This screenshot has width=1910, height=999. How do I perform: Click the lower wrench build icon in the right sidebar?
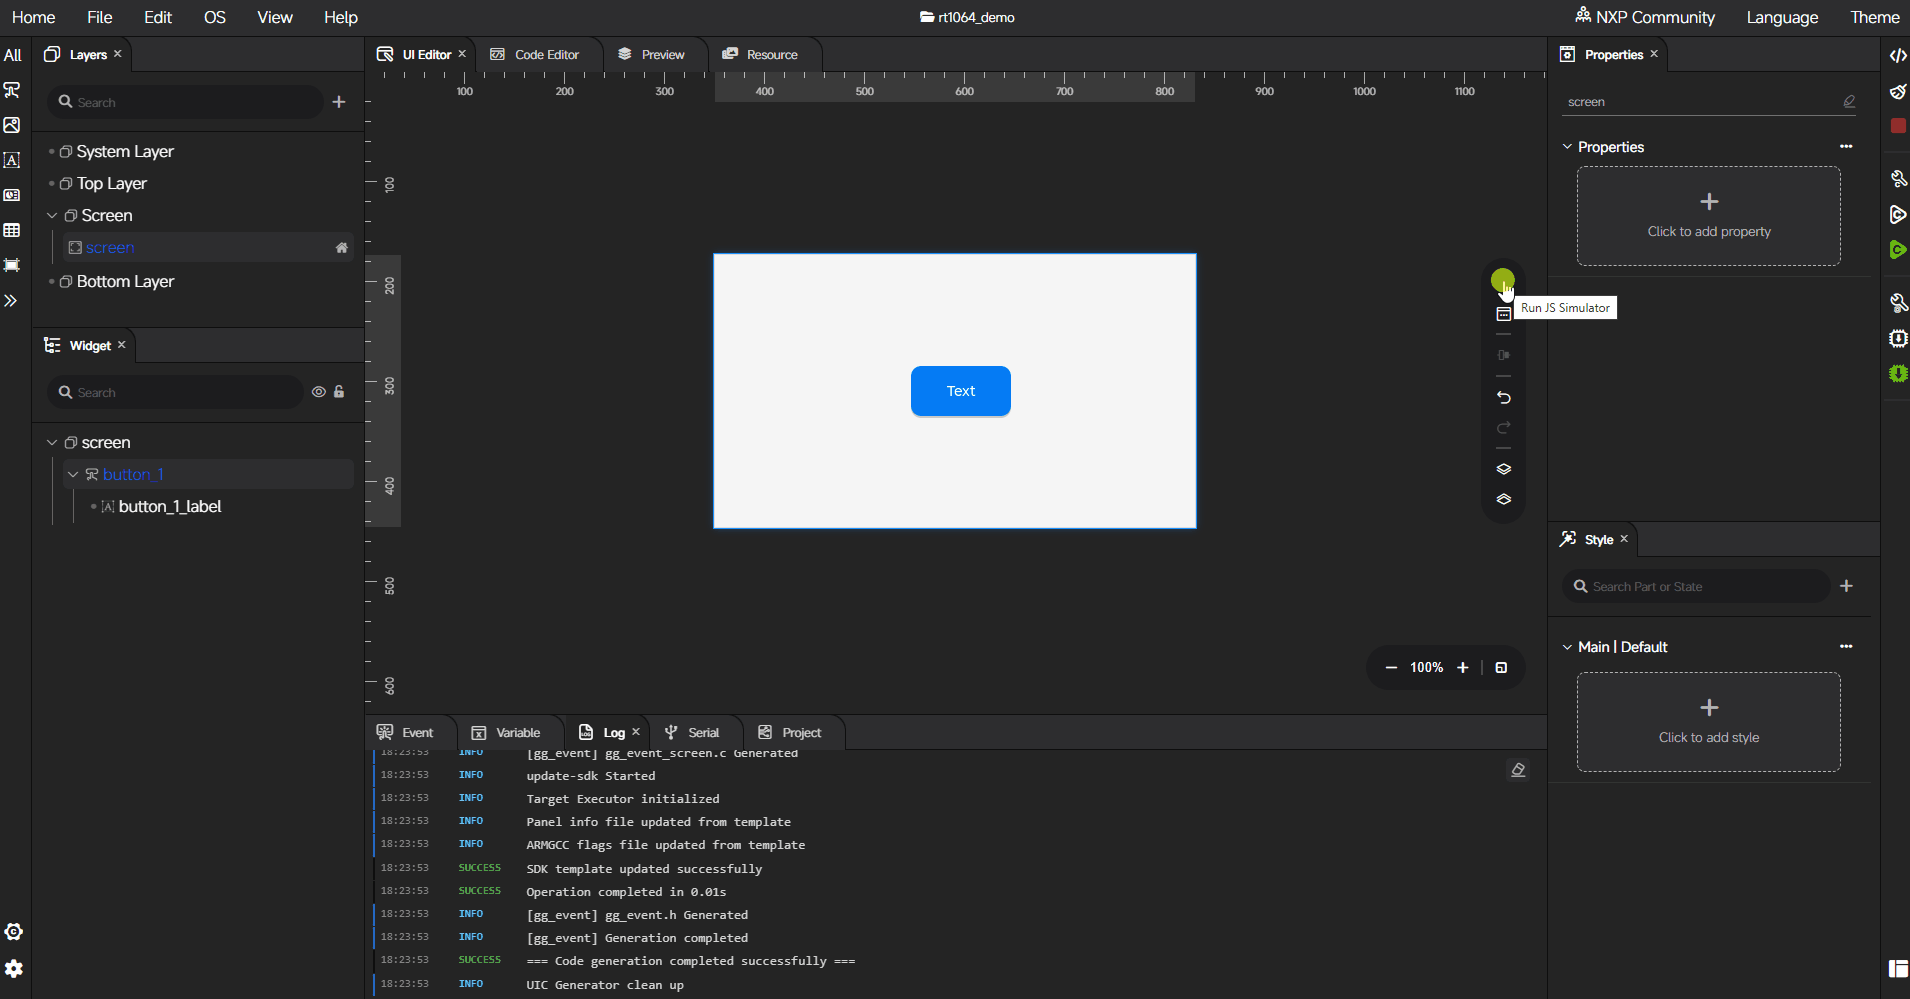1897,302
